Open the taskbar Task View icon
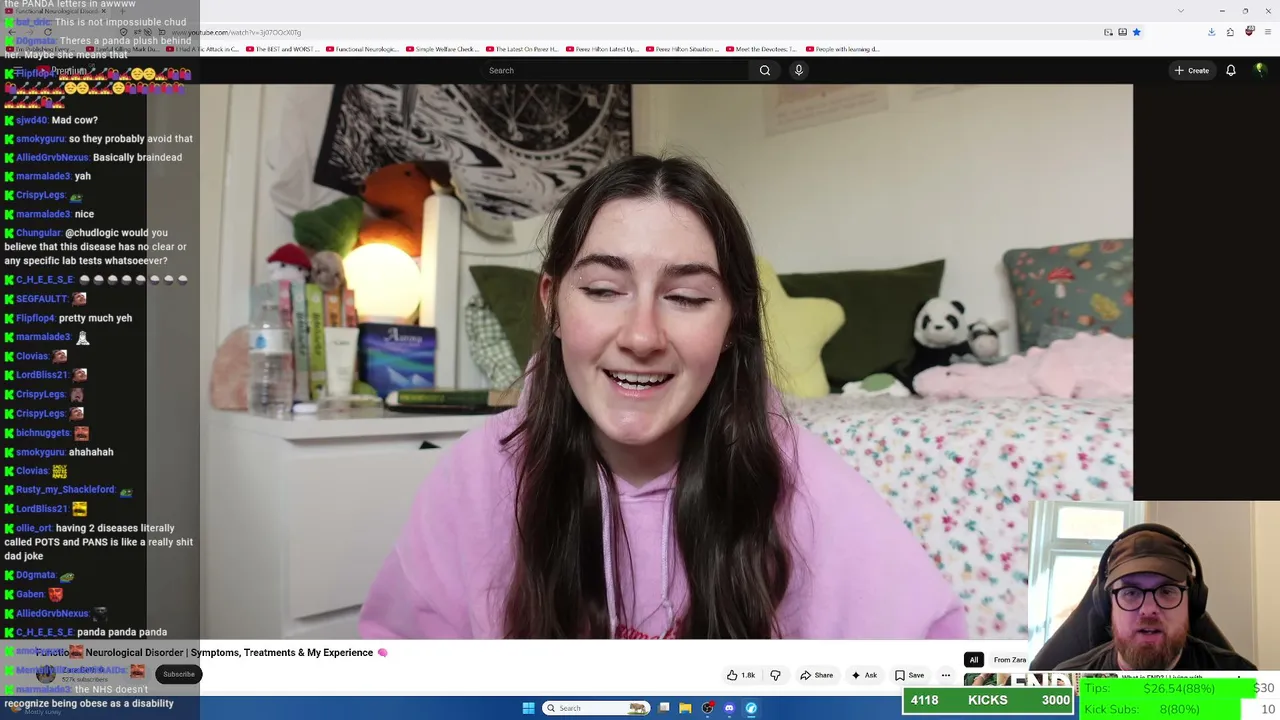This screenshot has width=1280, height=720. point(663,708)
